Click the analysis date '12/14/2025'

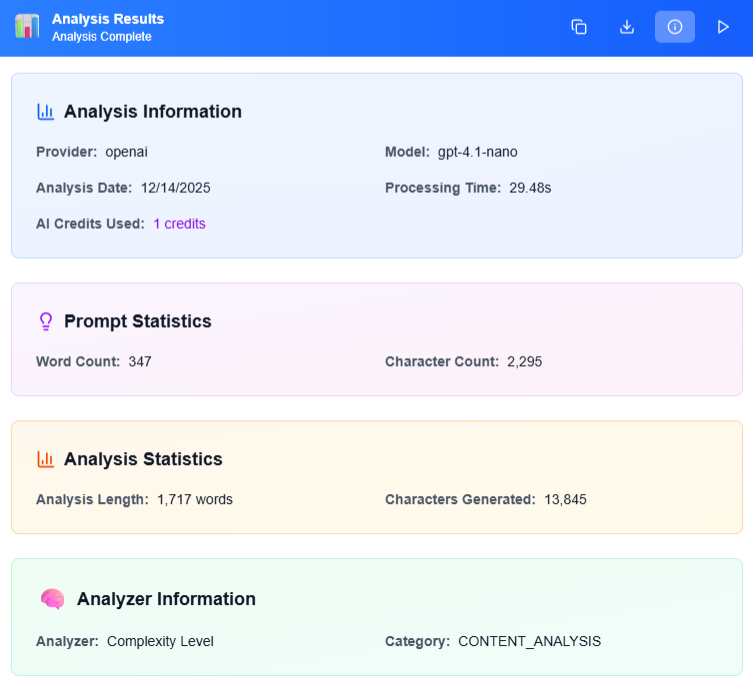[175, 188]
